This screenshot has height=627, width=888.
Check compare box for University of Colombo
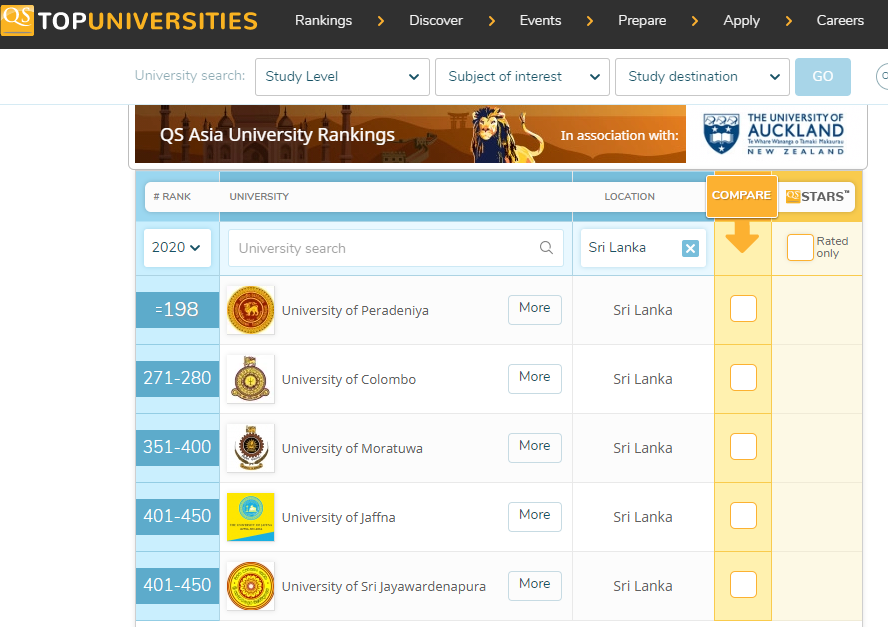tap(744, 378)
